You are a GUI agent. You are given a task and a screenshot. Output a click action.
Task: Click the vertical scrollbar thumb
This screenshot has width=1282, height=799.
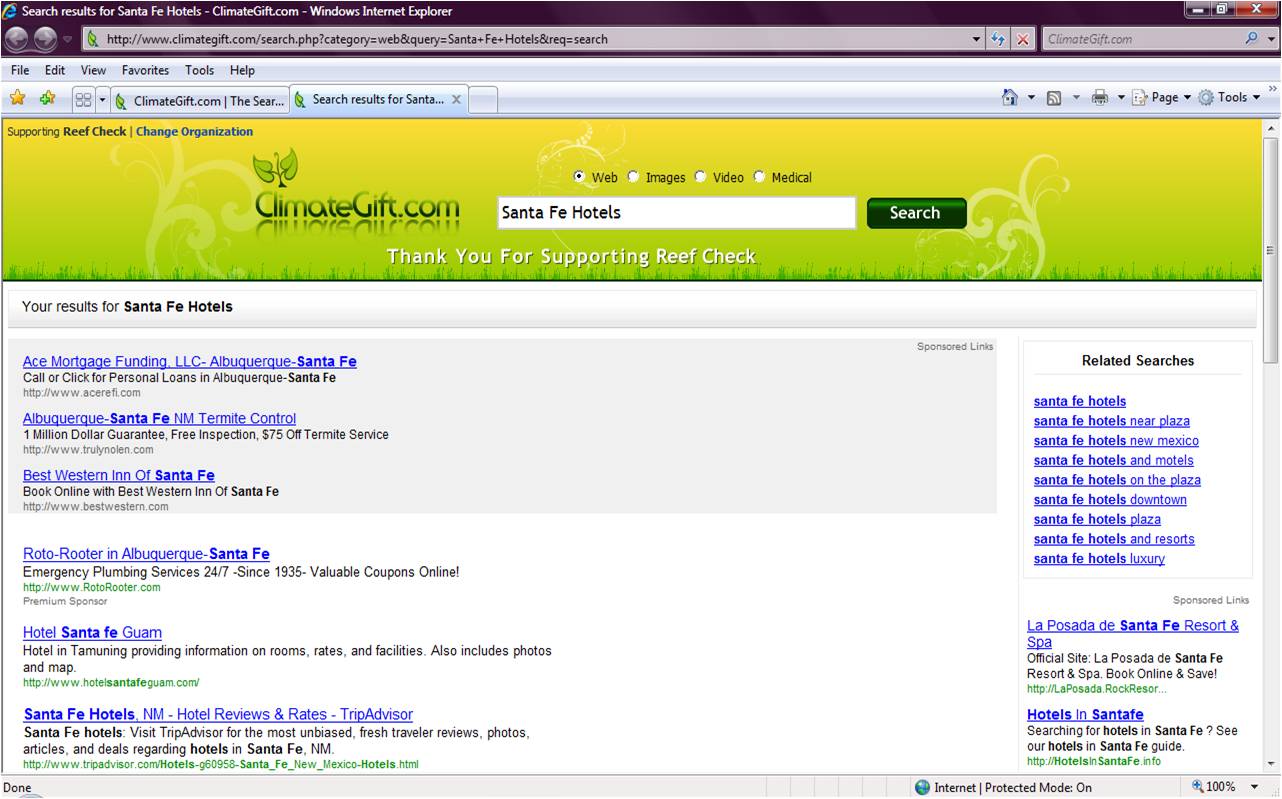1271,251
